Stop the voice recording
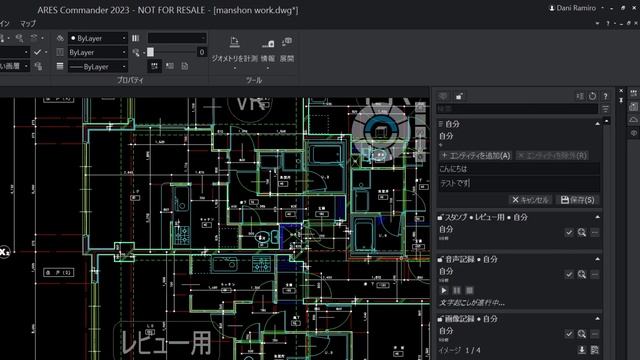Screen dimensions: 640x360 coord(470,290)
